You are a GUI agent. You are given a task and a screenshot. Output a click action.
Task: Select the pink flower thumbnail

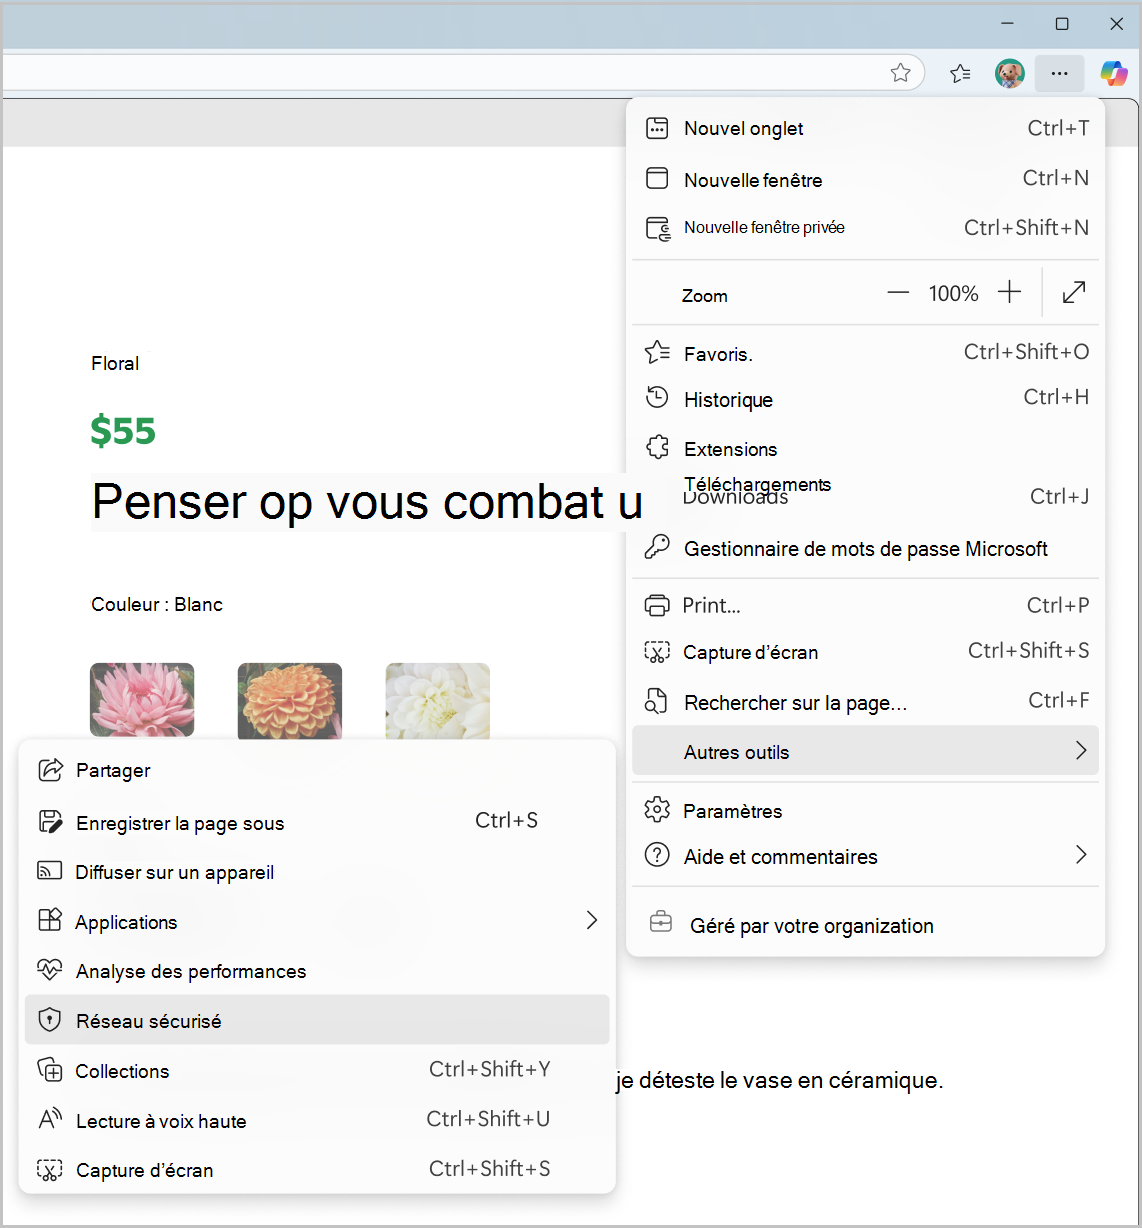tap(142, 701)
